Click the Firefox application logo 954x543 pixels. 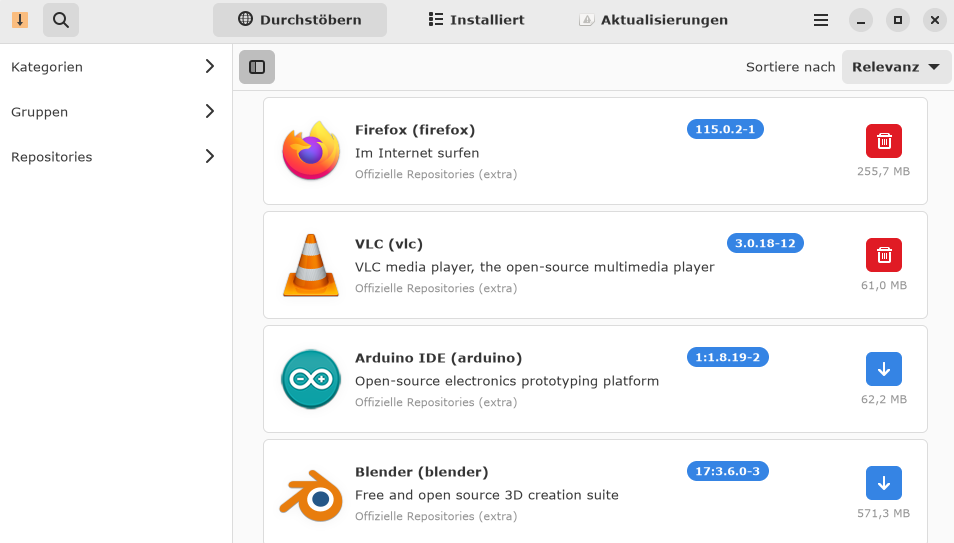311,151
